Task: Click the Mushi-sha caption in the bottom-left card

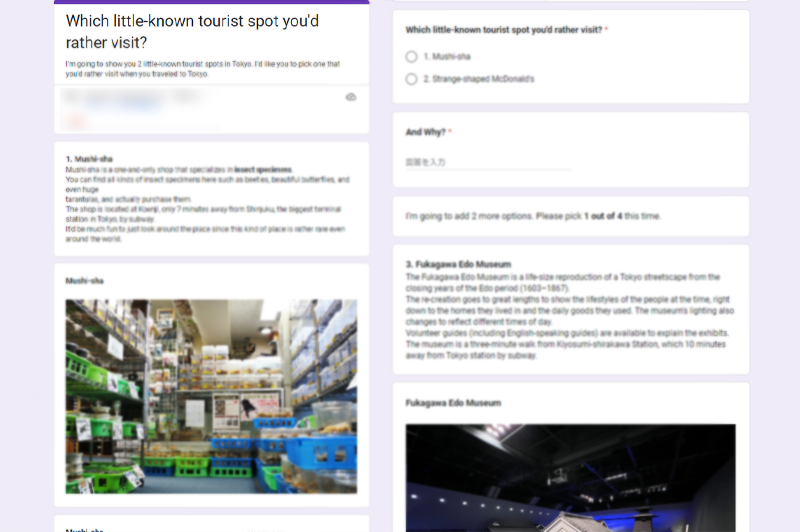Action: coord(84,528)
